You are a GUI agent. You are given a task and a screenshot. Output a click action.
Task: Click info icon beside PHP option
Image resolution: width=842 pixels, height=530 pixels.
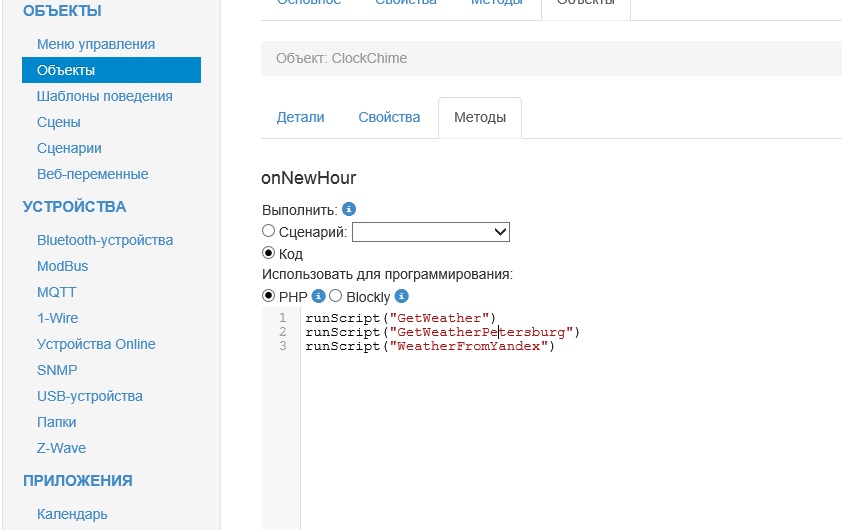coord(319,296)
